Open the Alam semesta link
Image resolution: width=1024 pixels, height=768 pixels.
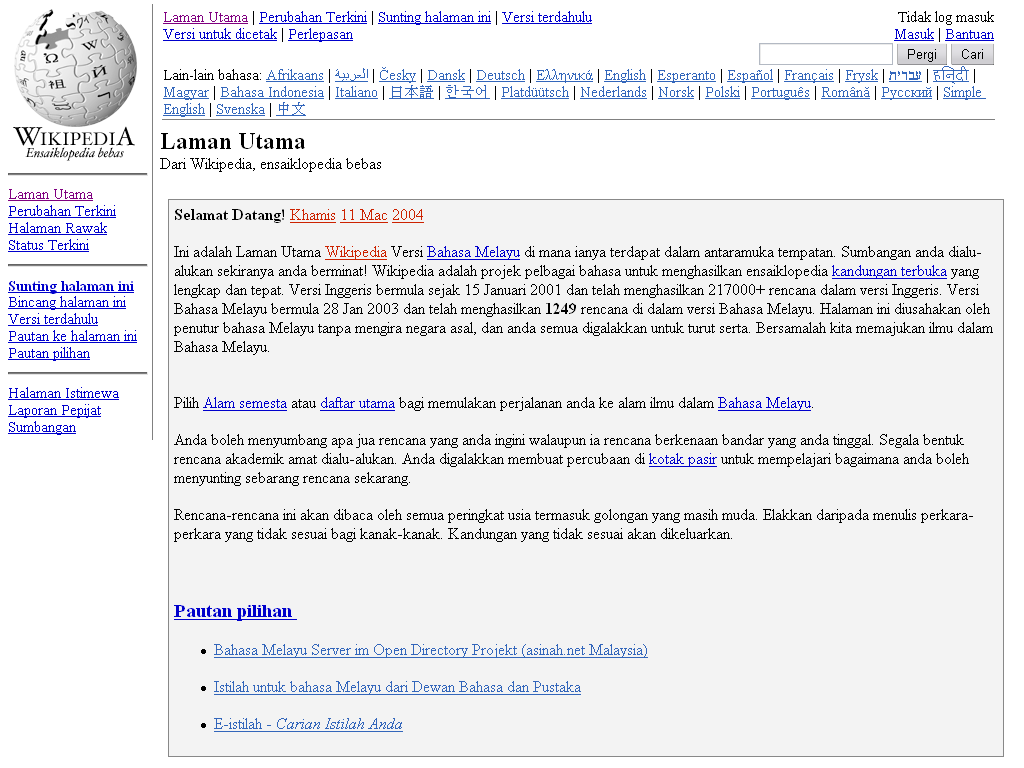[245, 404]
